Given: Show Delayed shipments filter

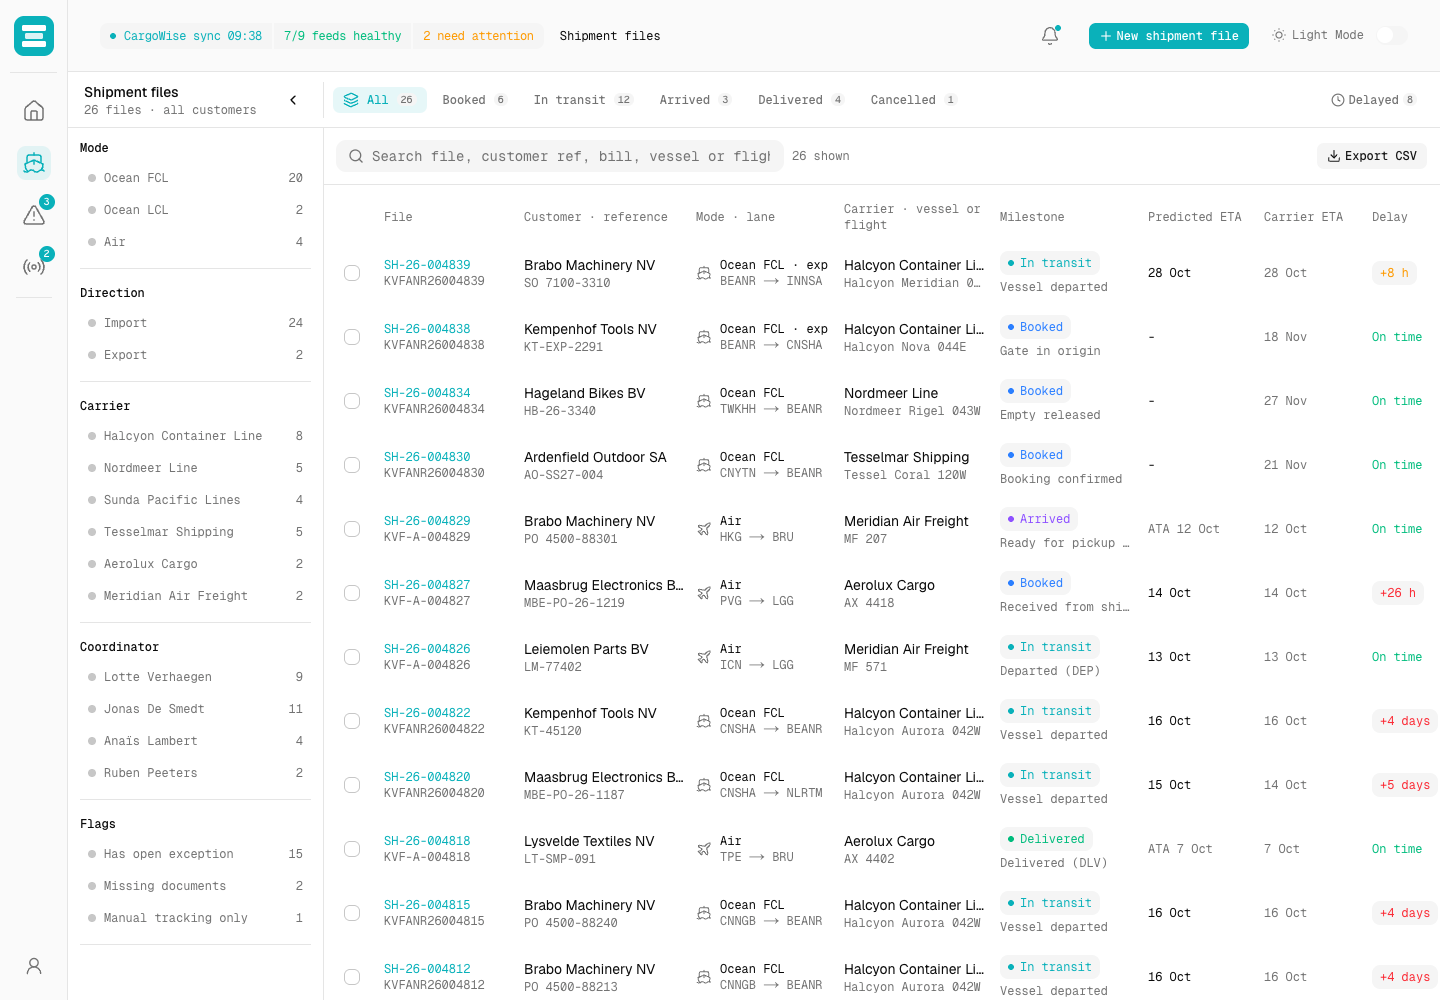Looking at the screenshot, I should [x=1373, y=100].
